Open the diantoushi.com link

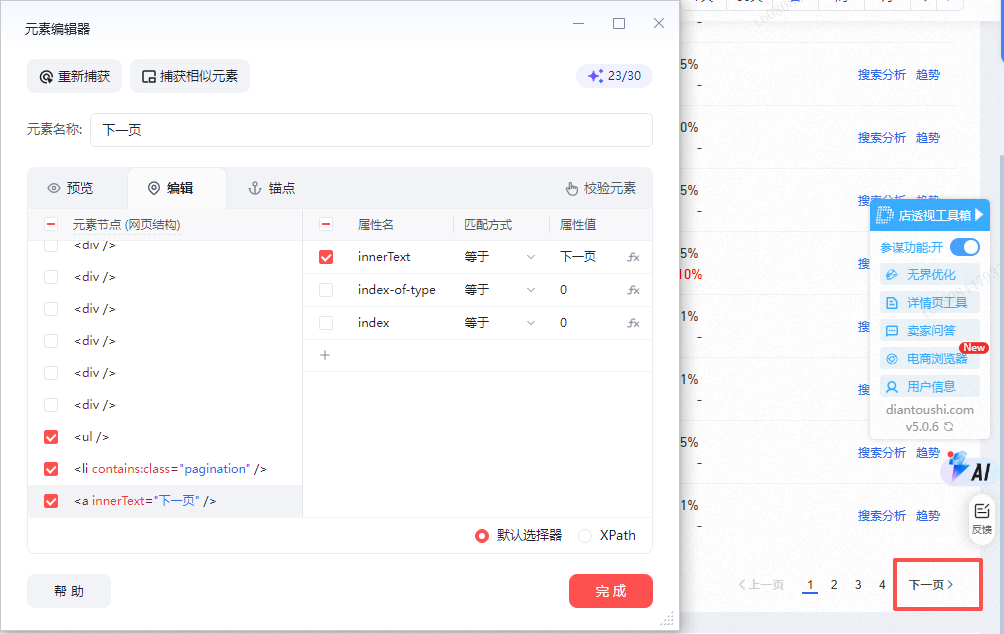[930, 410]
